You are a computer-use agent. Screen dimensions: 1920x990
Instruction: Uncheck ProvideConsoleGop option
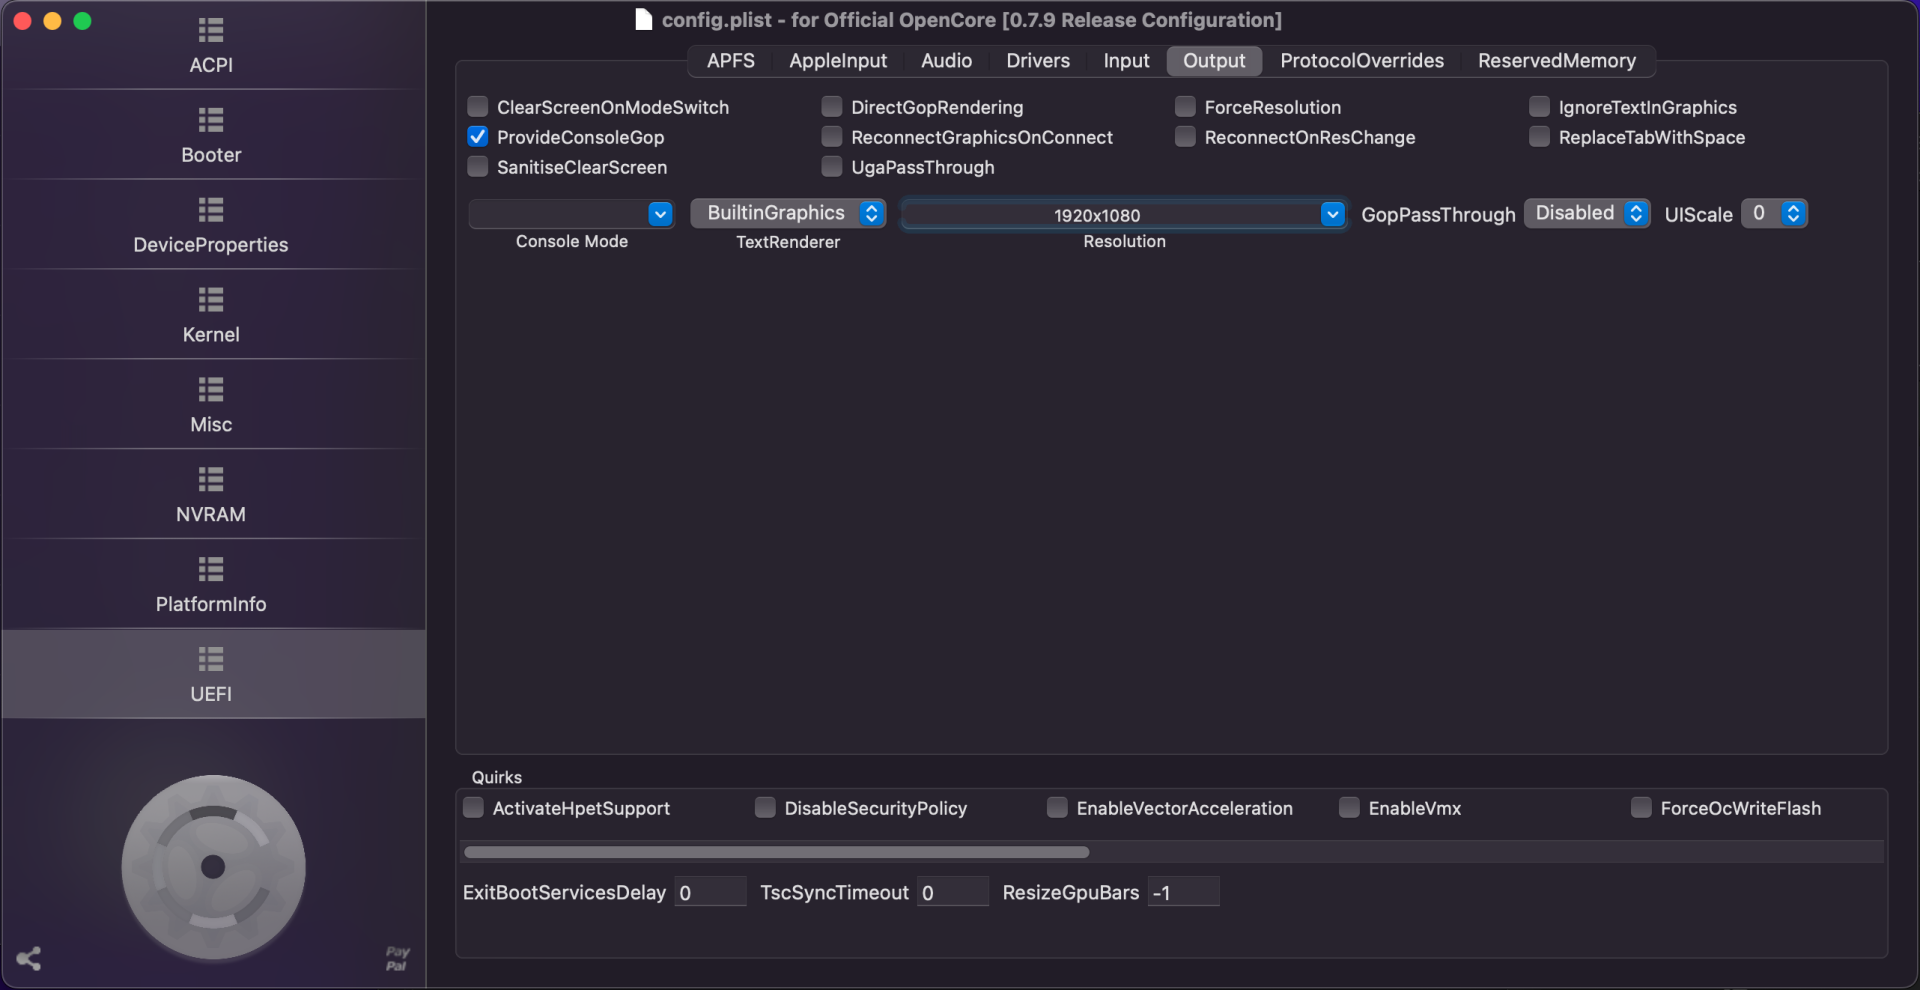click(478, 137)
